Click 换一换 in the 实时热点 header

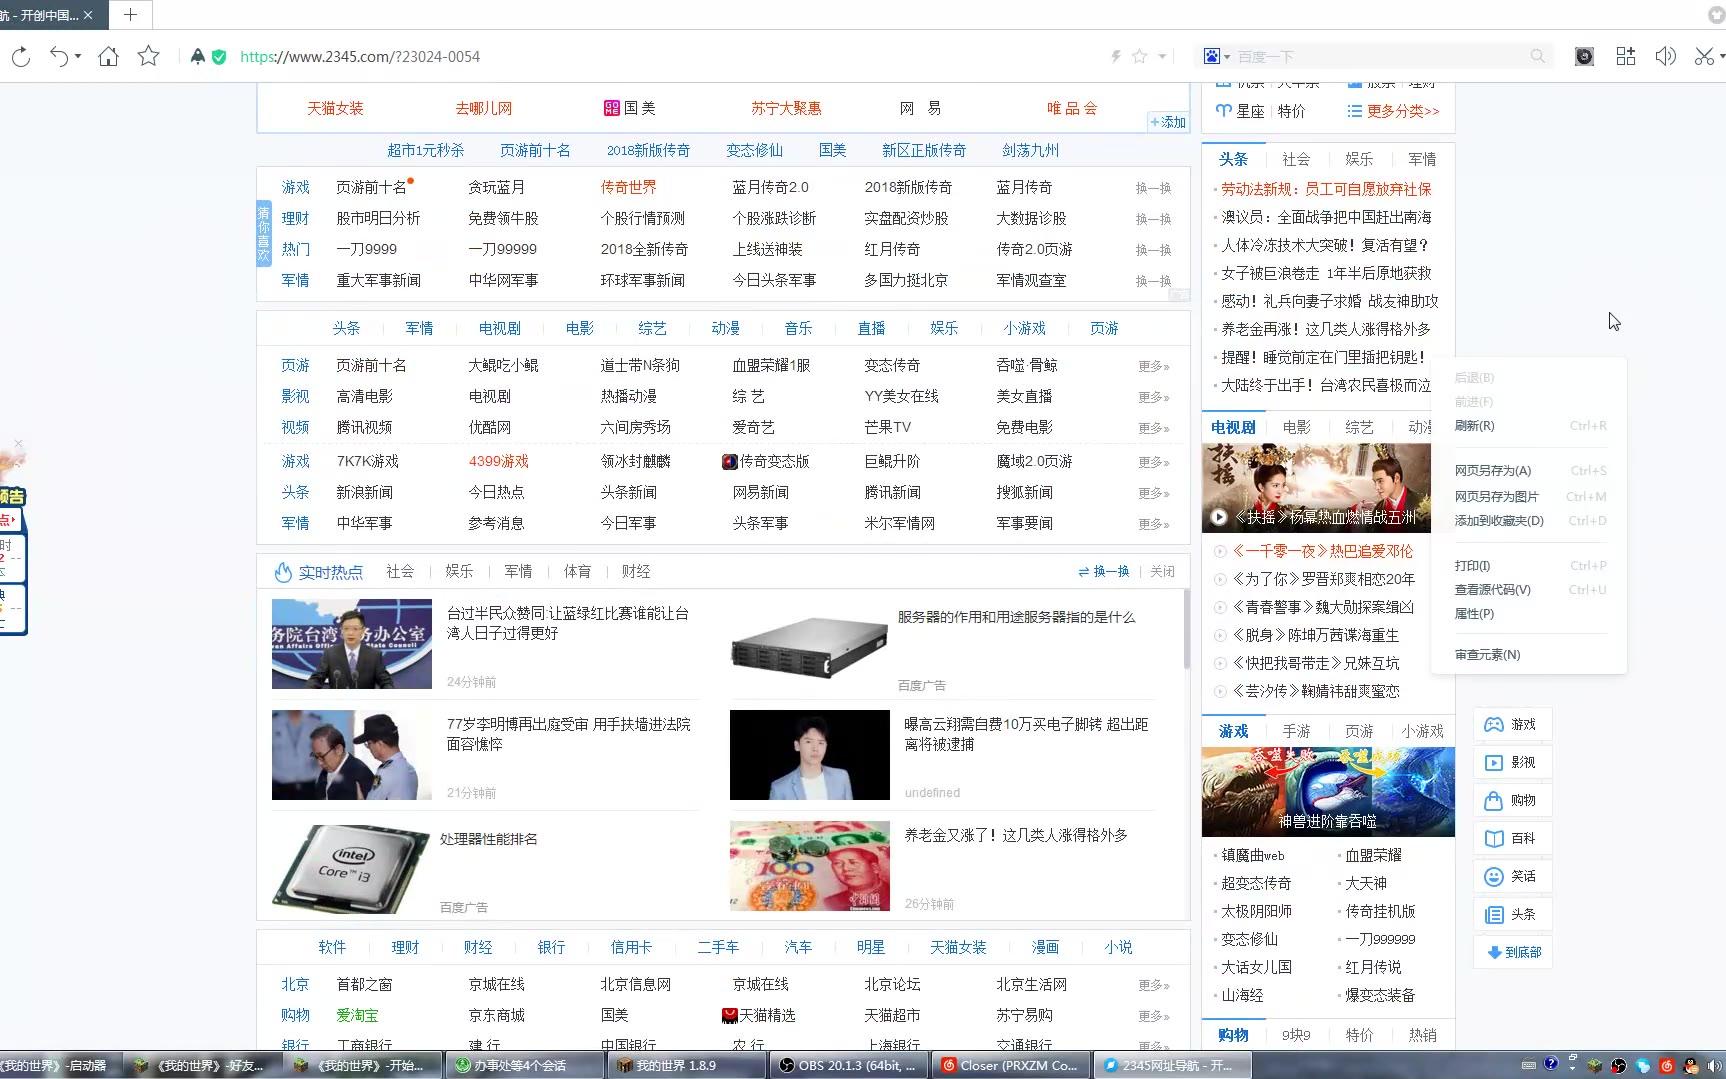coord(1104,571)
